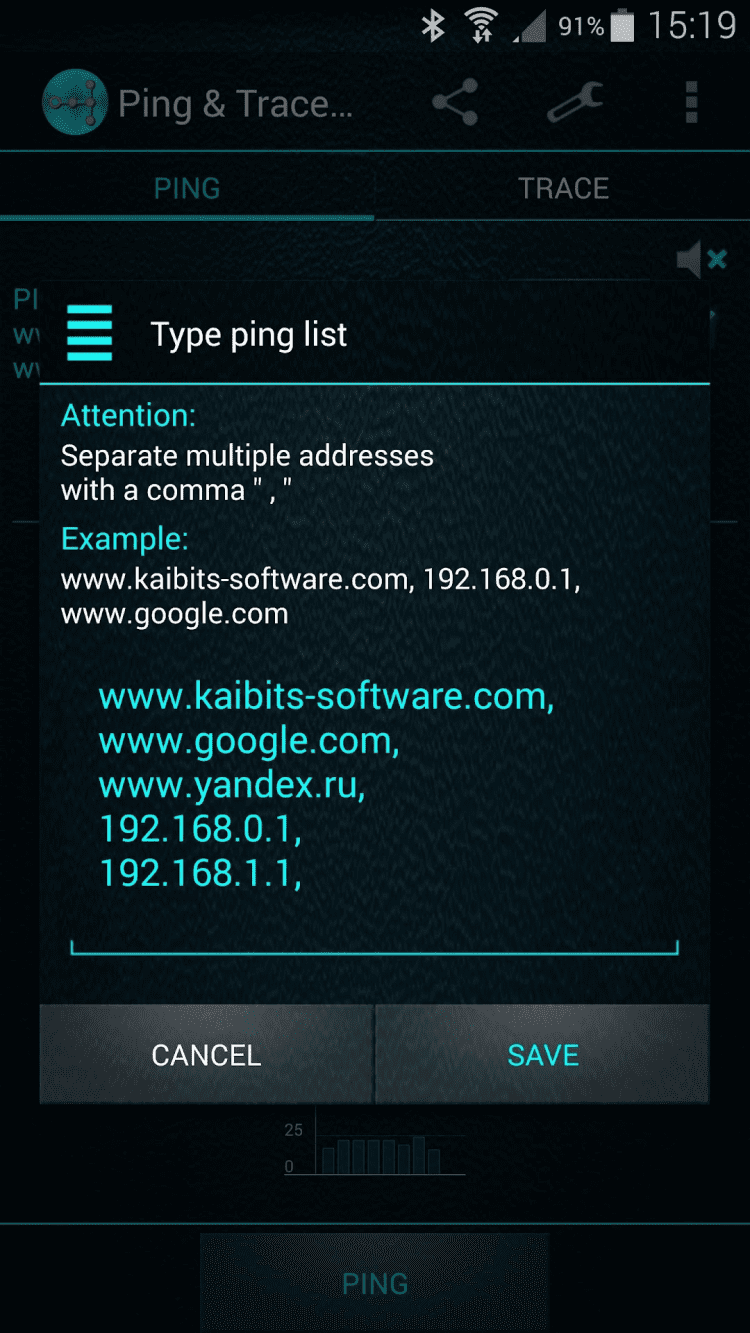
Task: Tap the empty last line of input
Action: 375,920
